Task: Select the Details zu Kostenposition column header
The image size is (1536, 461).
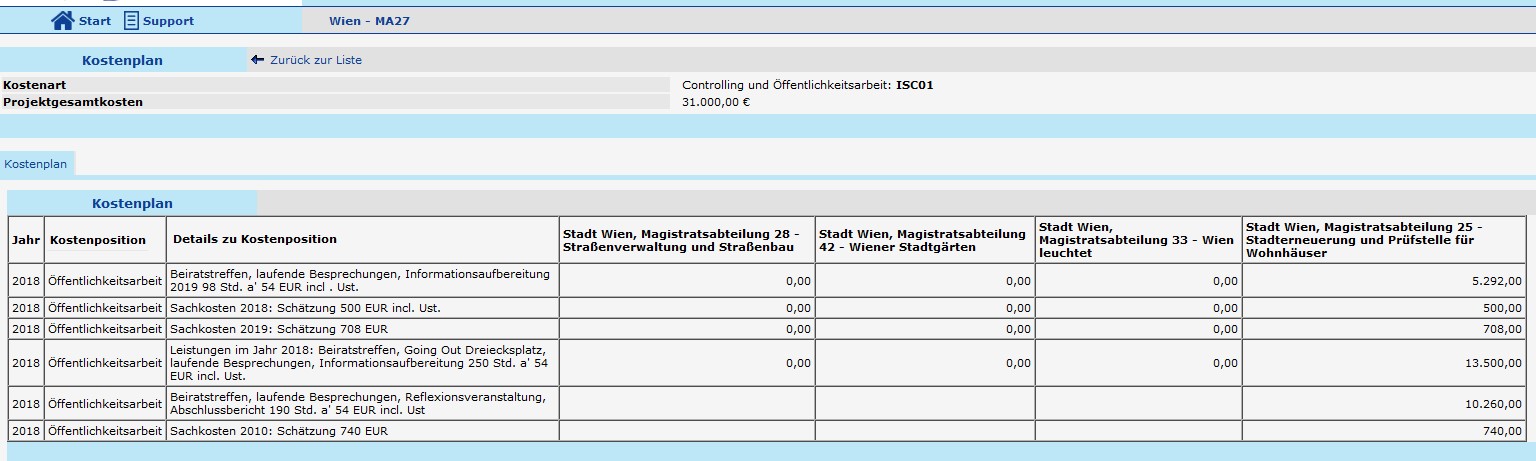Action: click(255, 240)
